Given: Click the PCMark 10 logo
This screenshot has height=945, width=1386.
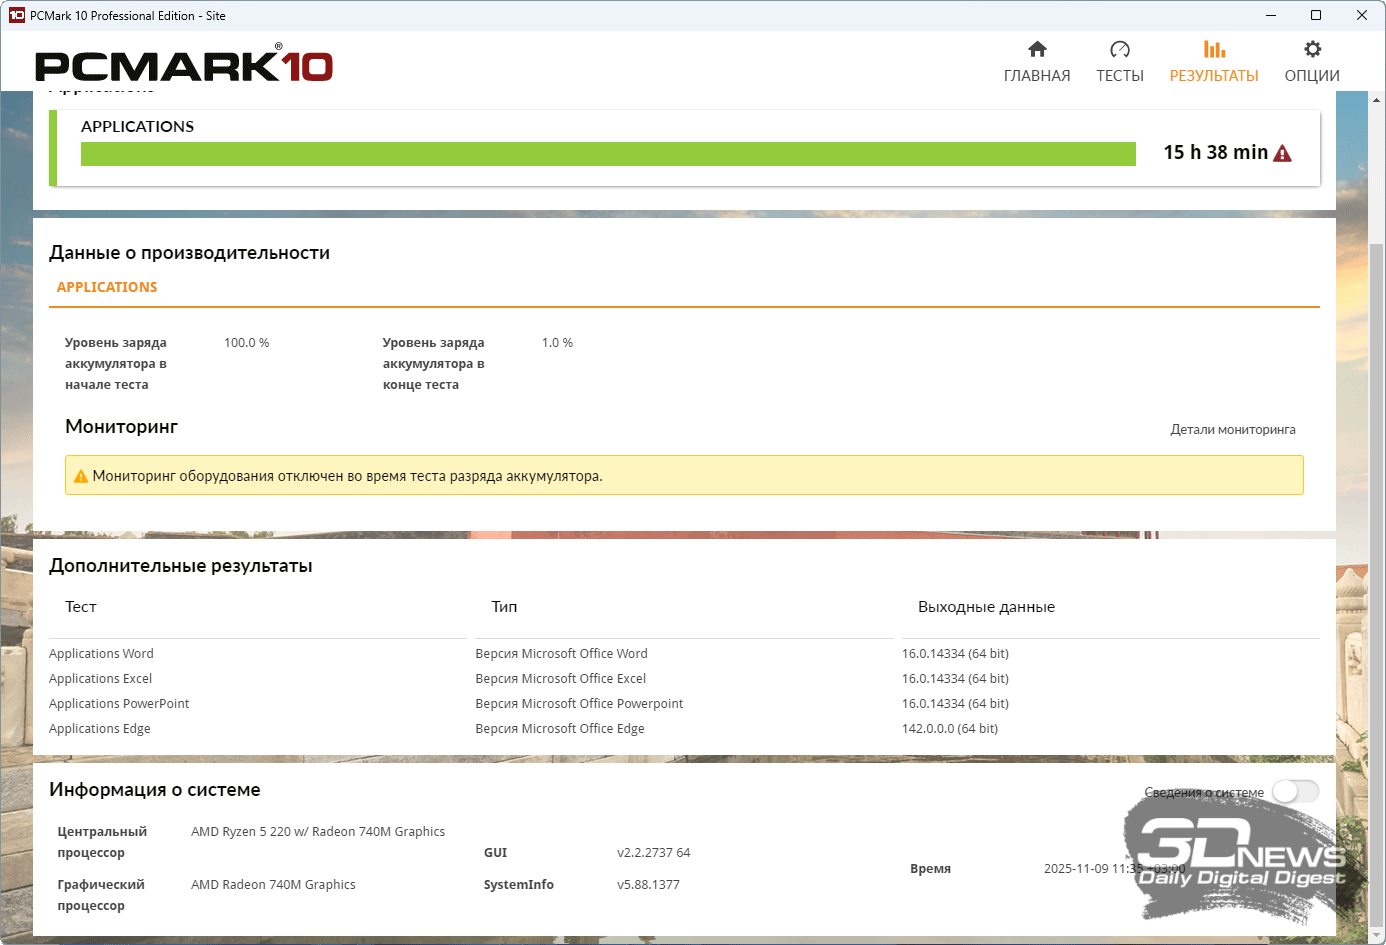Looking at the screenshot, I should (x=184, y=66).
